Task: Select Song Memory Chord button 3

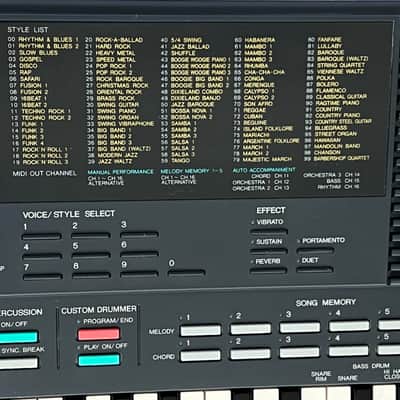Action: [299, 352]
